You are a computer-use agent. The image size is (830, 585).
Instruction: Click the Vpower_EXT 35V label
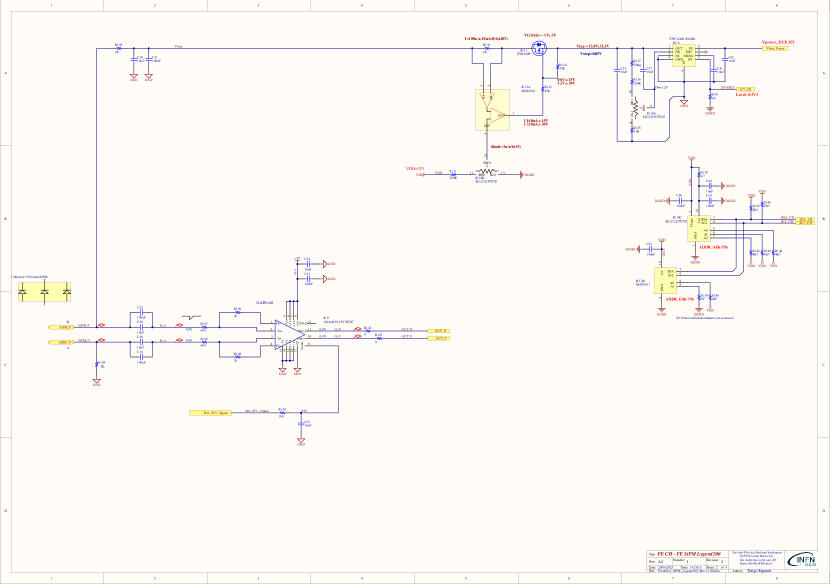(778, 42)
